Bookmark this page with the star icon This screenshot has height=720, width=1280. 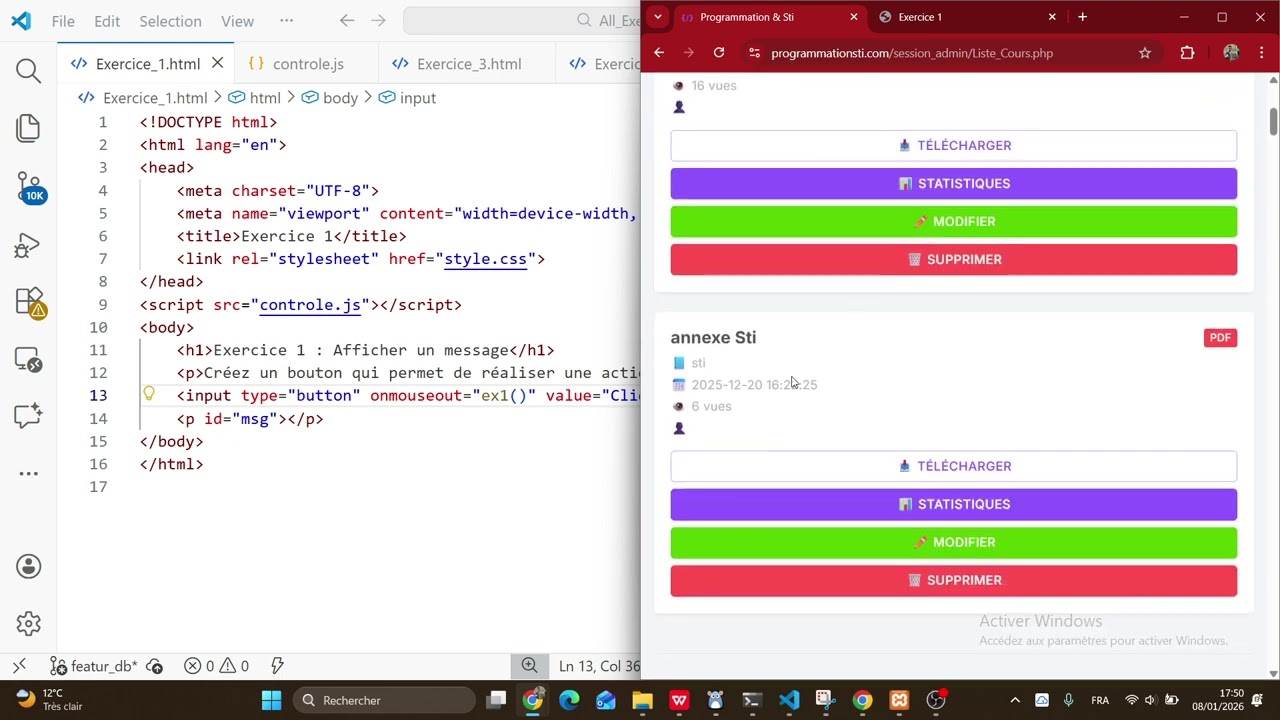click(x=1145, y=53)
